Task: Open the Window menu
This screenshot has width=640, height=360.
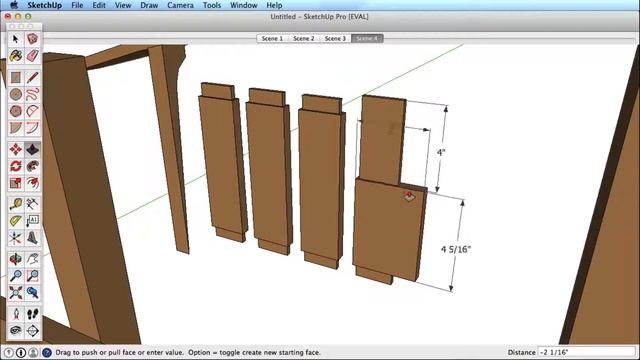Action: click(x=243, y=5)
